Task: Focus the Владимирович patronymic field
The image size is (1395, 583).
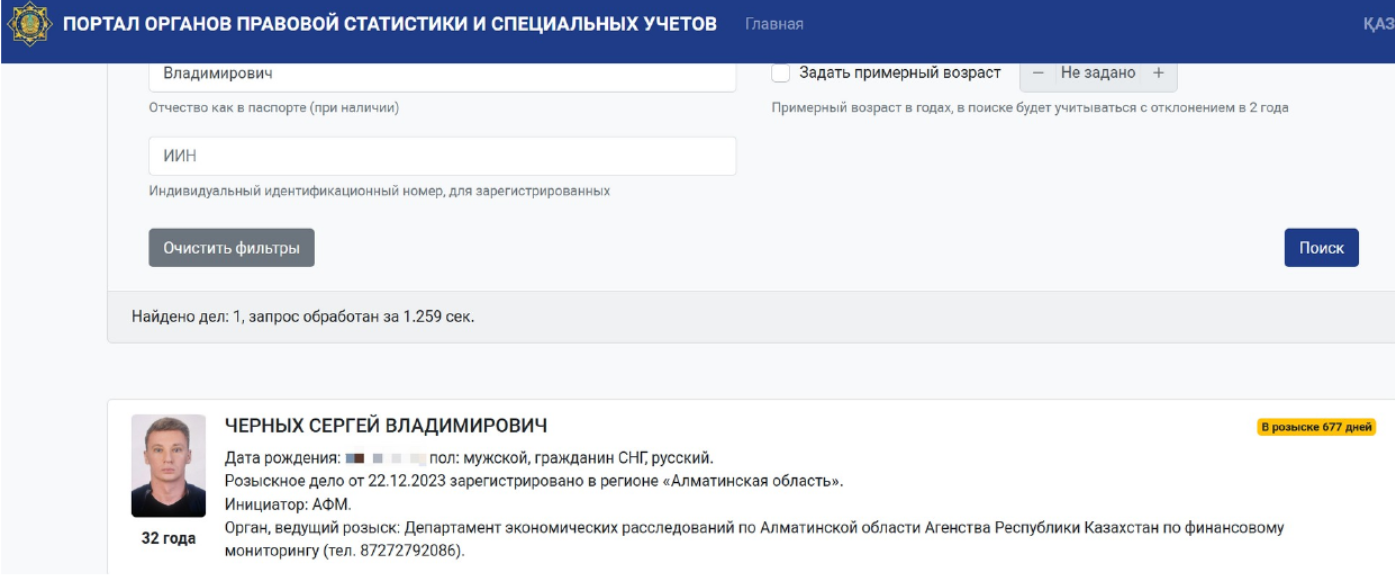Action: click(x=442, y=74)
